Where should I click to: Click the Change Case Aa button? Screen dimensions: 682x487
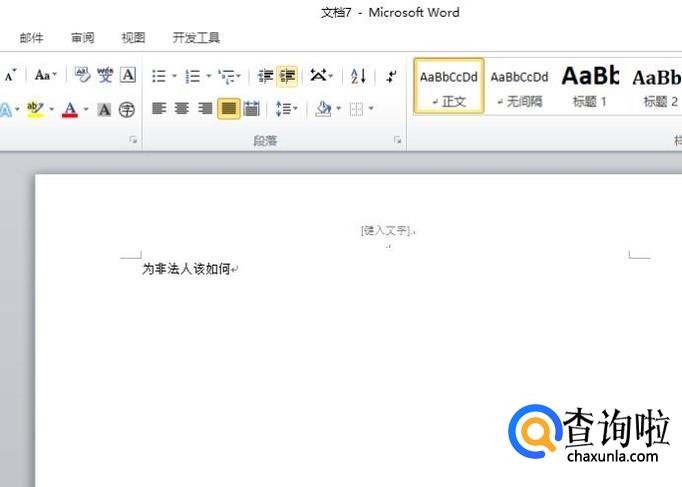pos(45,75)
